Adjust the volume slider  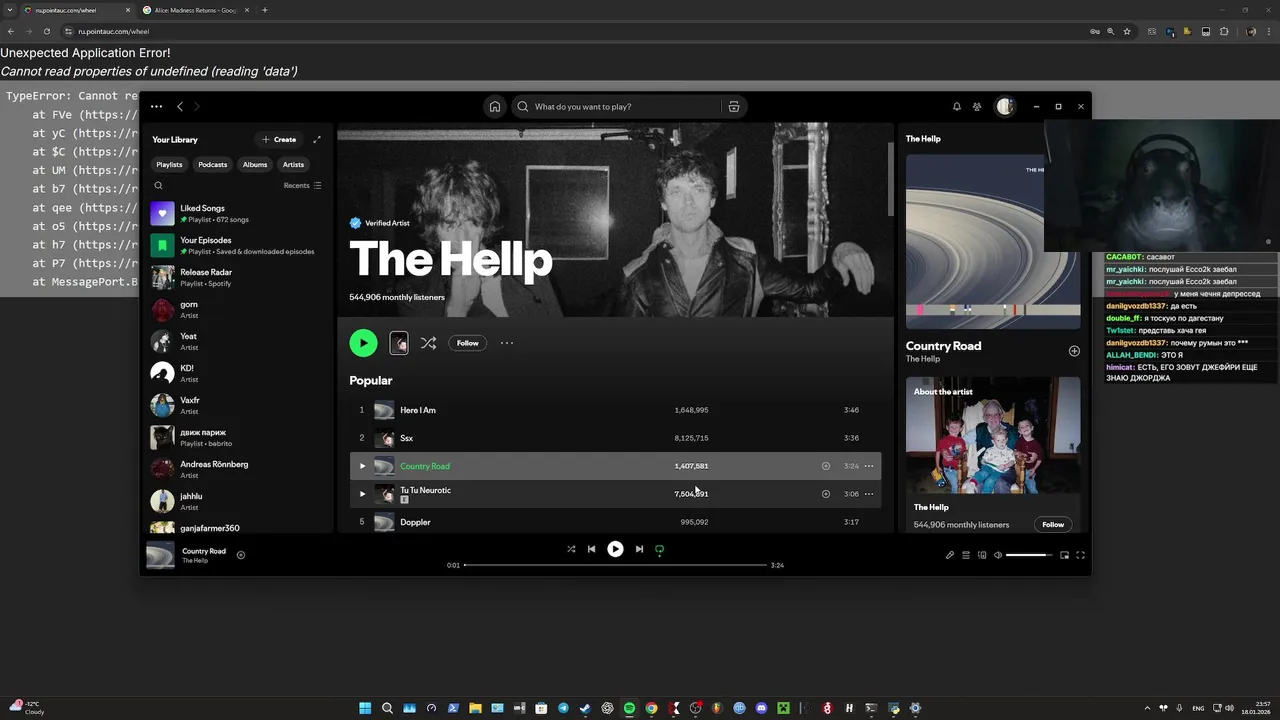(1029, 555)
